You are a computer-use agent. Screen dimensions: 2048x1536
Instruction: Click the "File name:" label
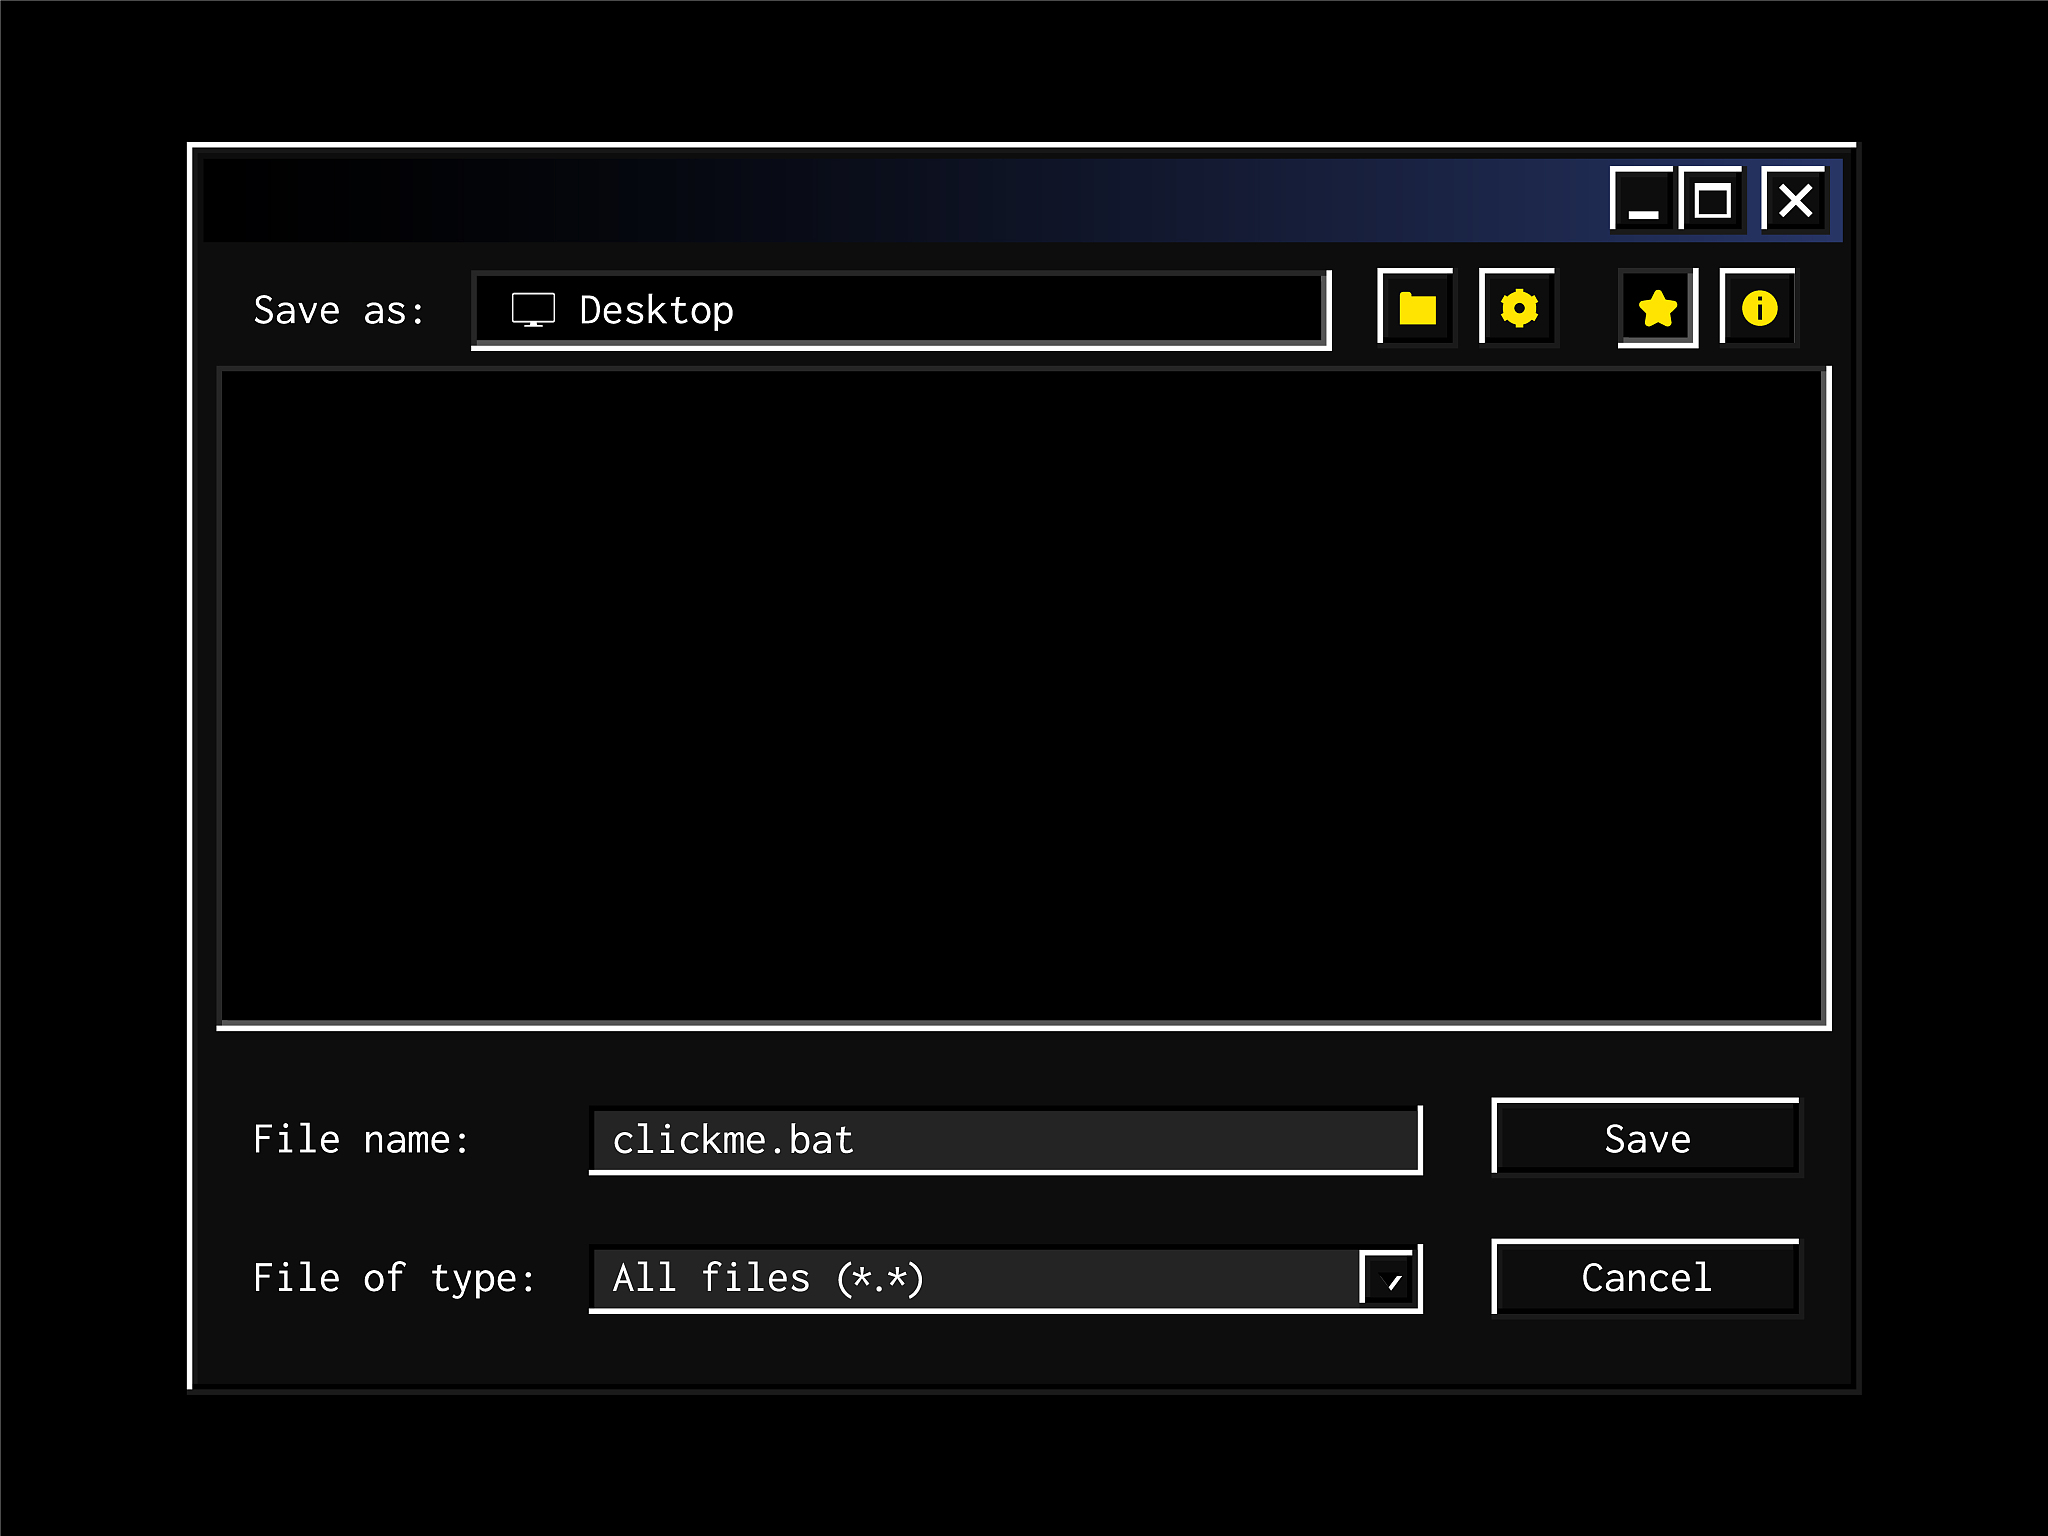coord(361,1140)
